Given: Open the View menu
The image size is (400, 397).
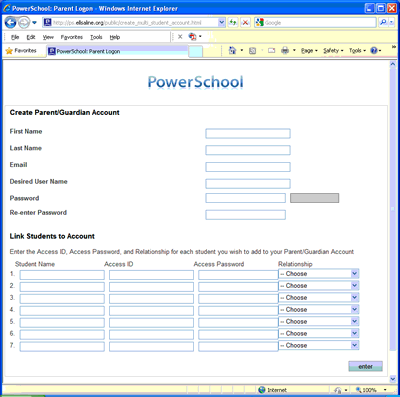Looking at the screenshot, I should click(x=48, y=37).
